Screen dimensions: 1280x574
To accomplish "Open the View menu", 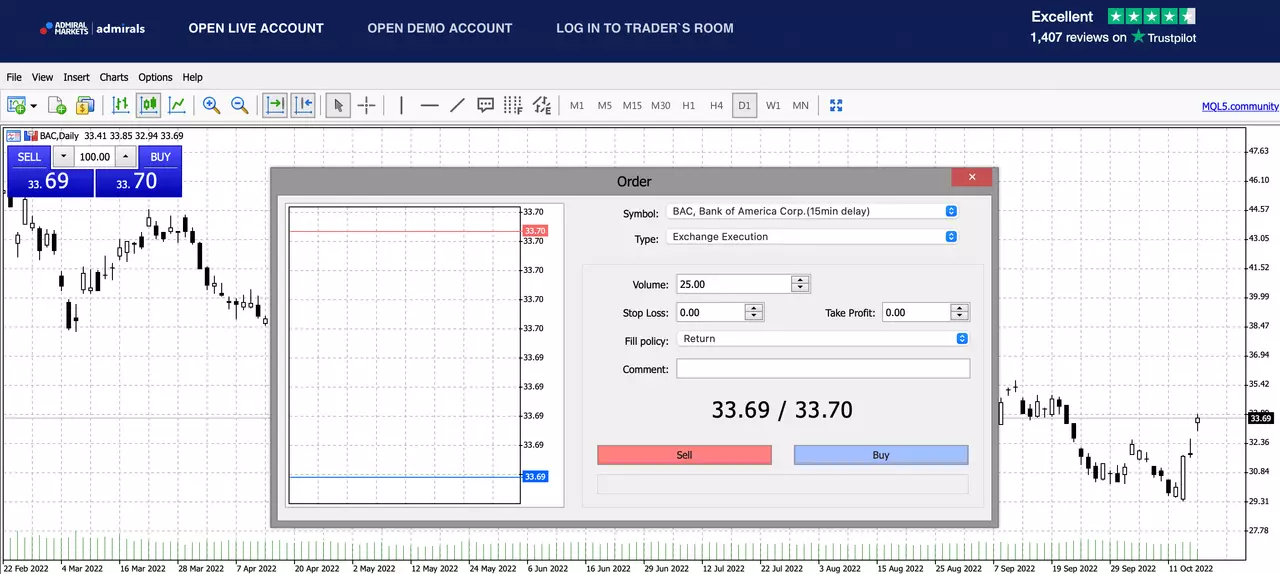I will point(42,77).
